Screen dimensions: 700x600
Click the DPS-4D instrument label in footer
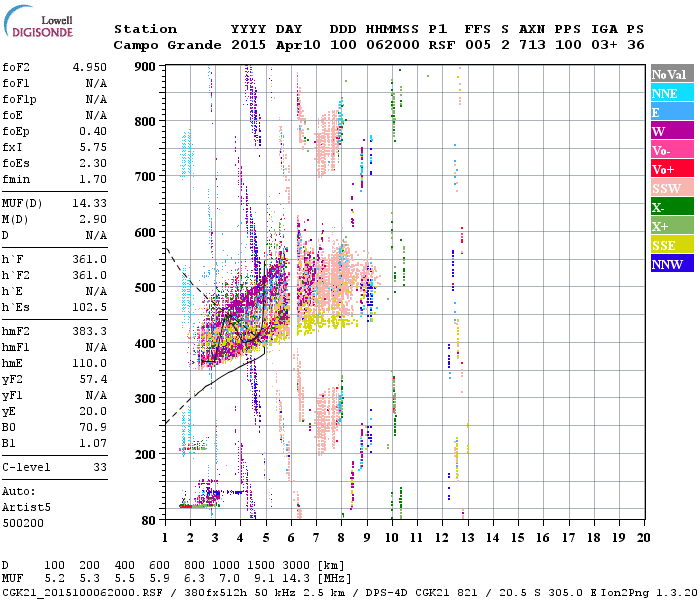tap(386, 592)
